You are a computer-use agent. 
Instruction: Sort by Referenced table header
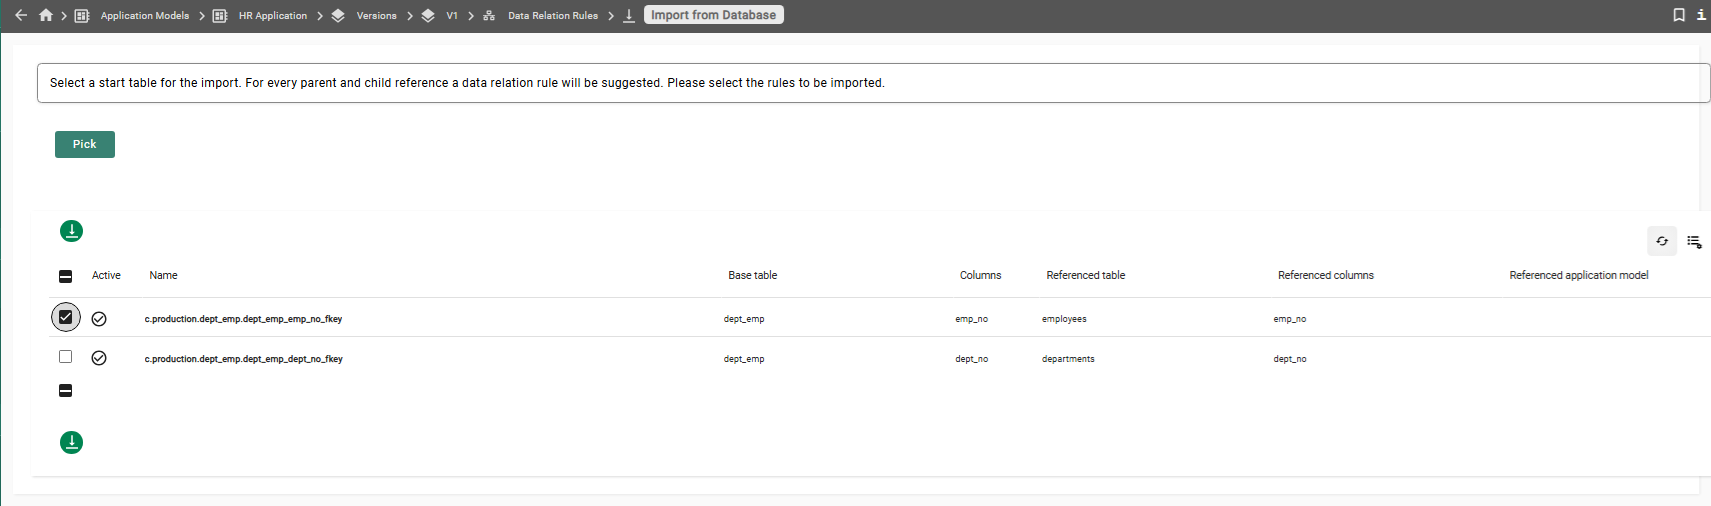coord(1086,276)
